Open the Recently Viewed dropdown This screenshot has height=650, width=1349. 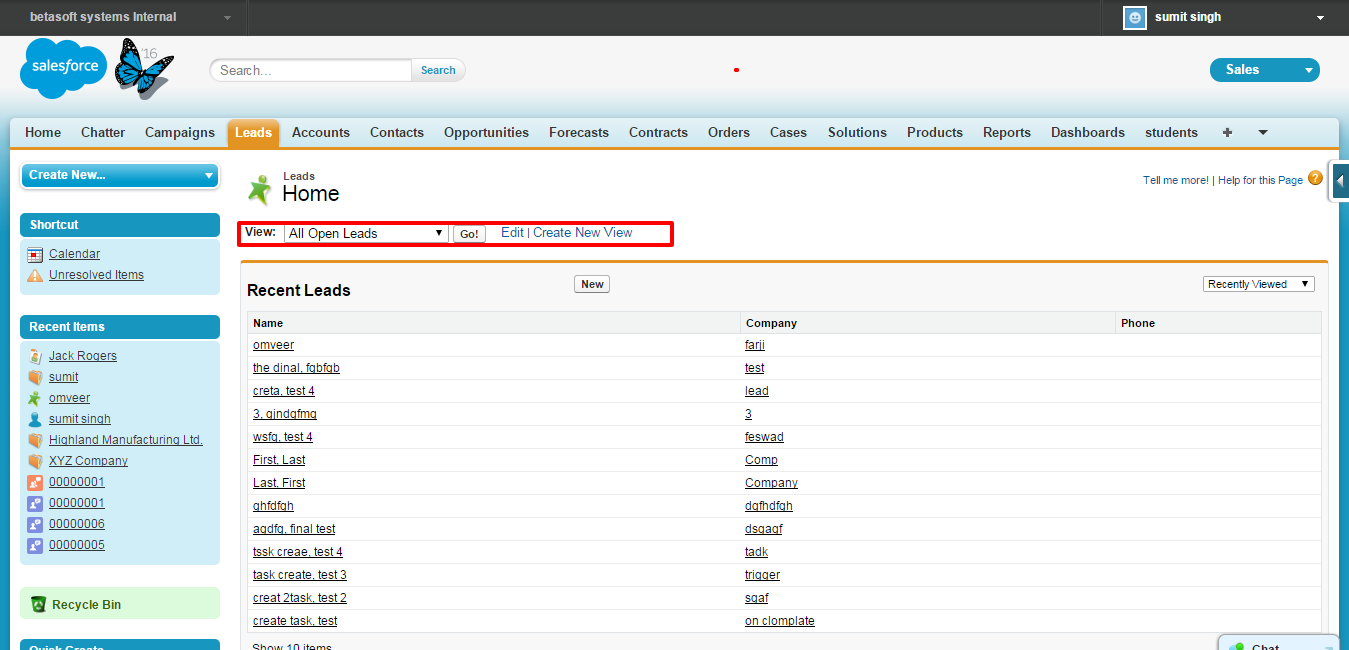click(x=1258, y=284)
